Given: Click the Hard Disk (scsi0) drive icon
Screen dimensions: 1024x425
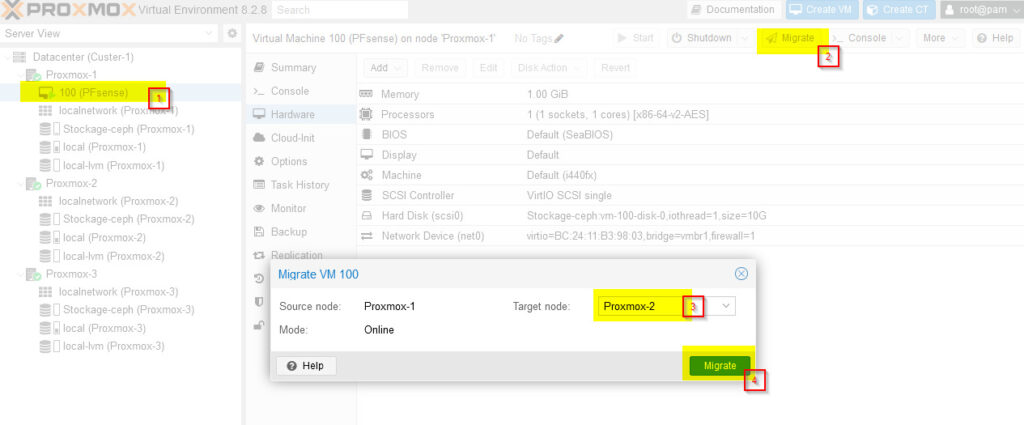Looking at the screenshot, I should (366, 215).
